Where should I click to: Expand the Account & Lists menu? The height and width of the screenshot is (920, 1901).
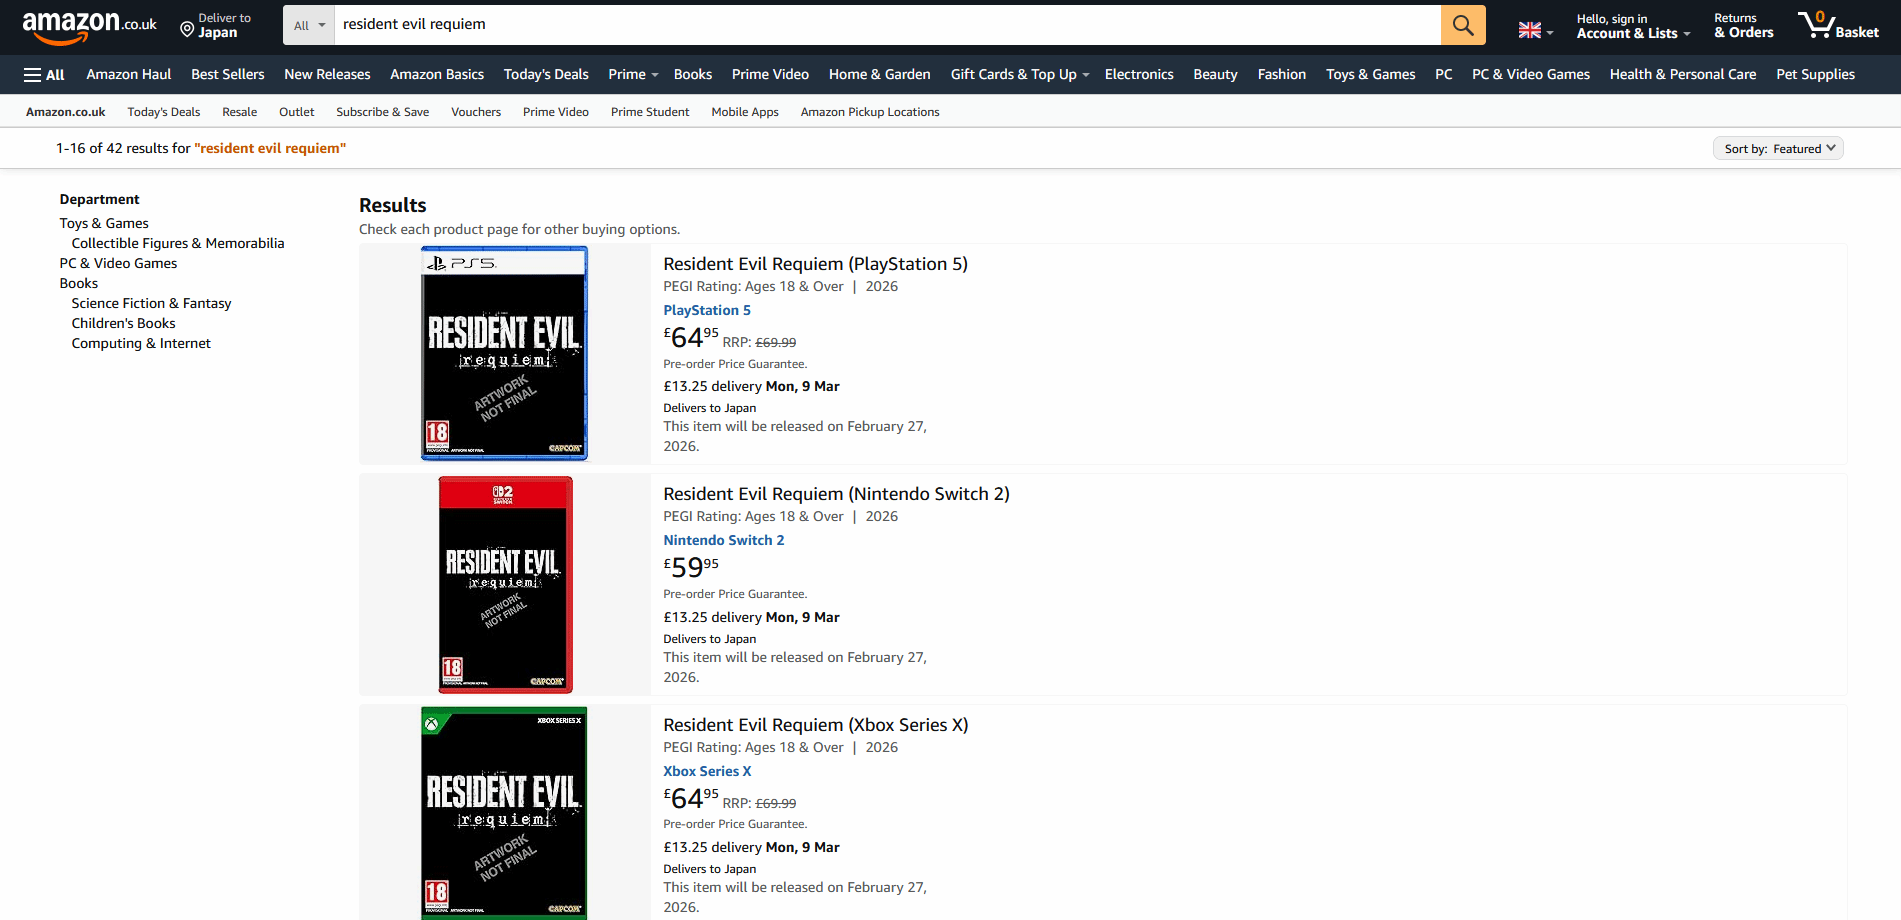(x=1632, y=26)
